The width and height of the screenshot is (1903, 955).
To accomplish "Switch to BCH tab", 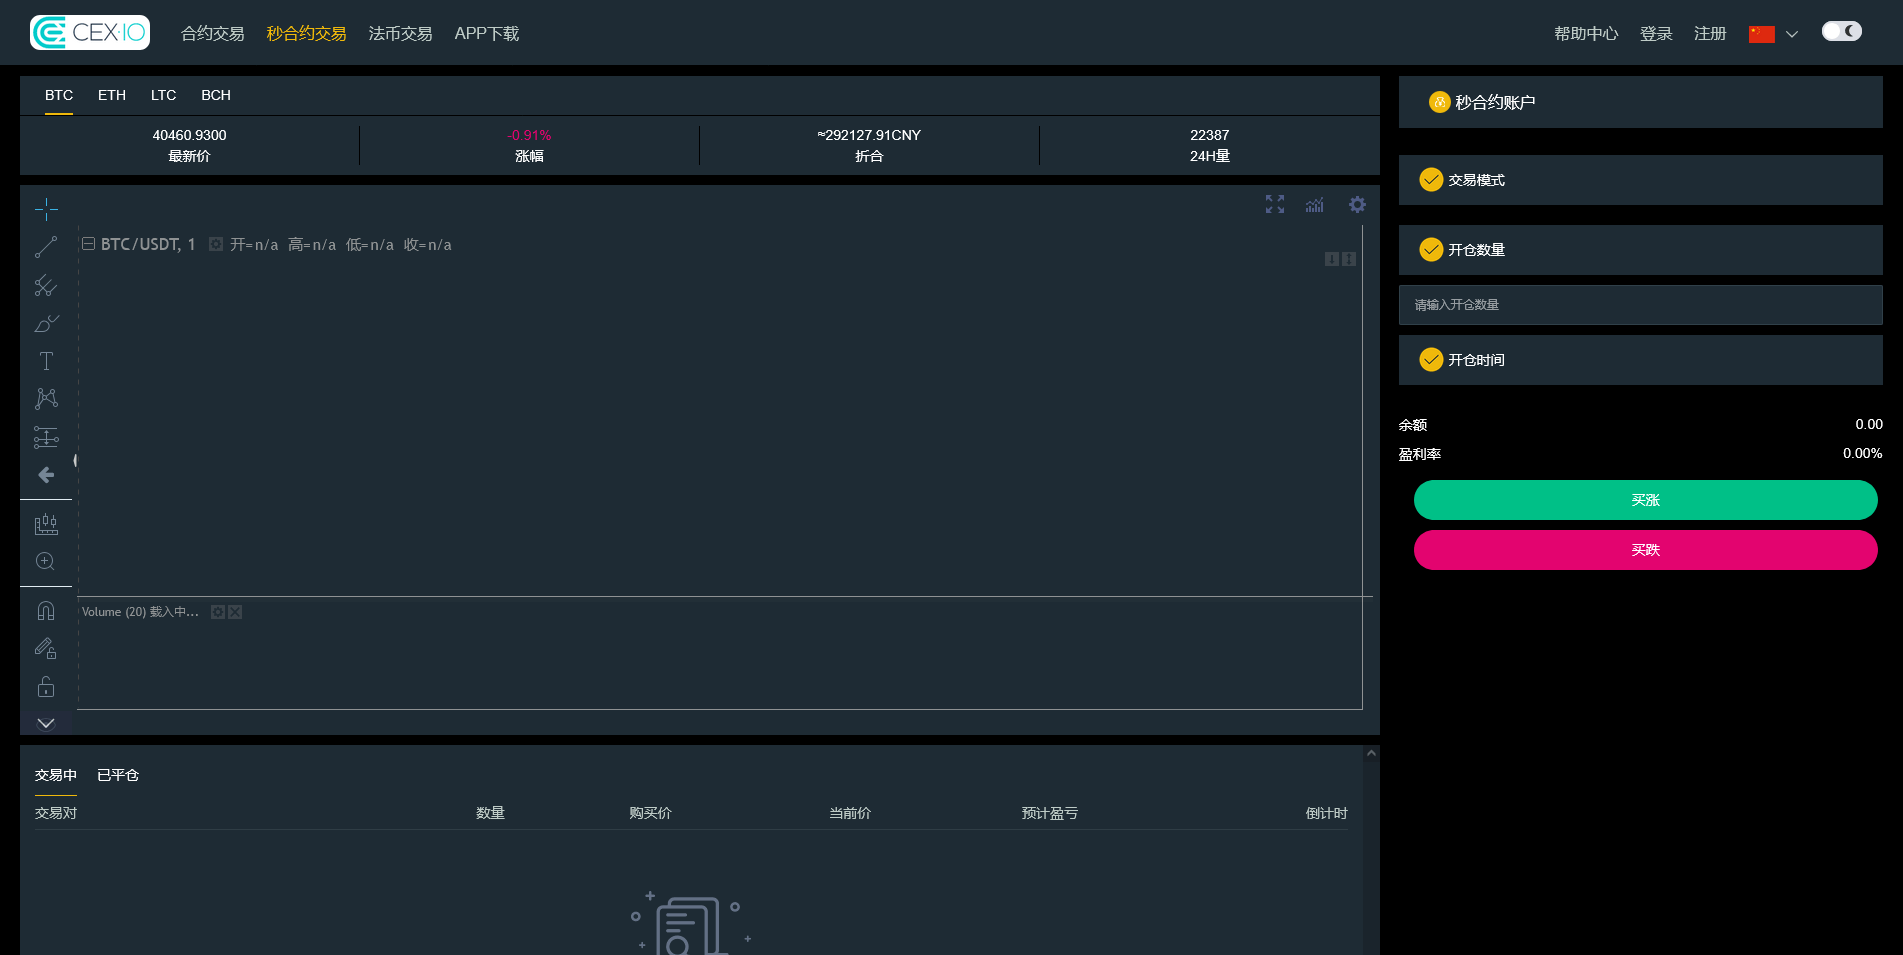I will 216,95.
